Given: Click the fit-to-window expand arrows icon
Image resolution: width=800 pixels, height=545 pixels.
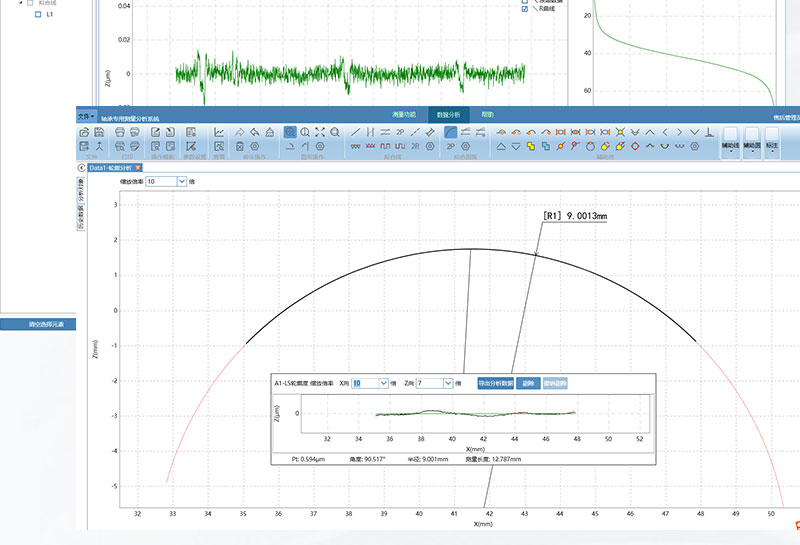Looking at the screenshot, I should pos(320,132).
